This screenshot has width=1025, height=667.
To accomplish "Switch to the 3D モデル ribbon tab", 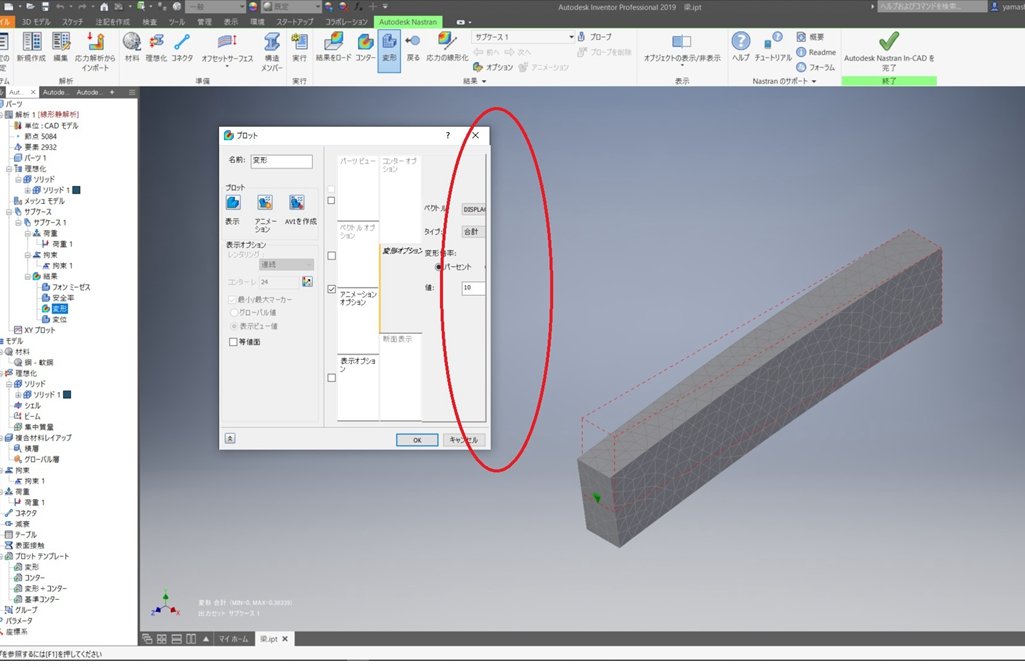I will 36,22.
